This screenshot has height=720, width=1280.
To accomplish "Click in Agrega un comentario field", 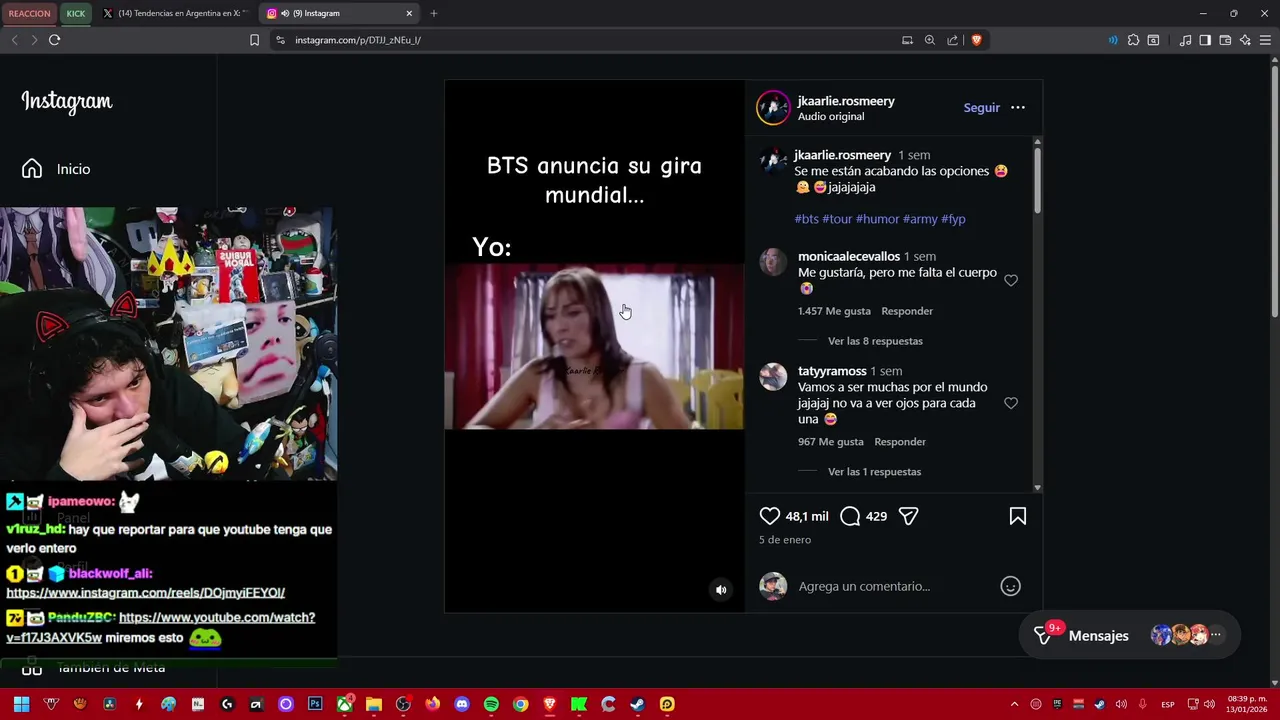I will click(x=895, y=586).
